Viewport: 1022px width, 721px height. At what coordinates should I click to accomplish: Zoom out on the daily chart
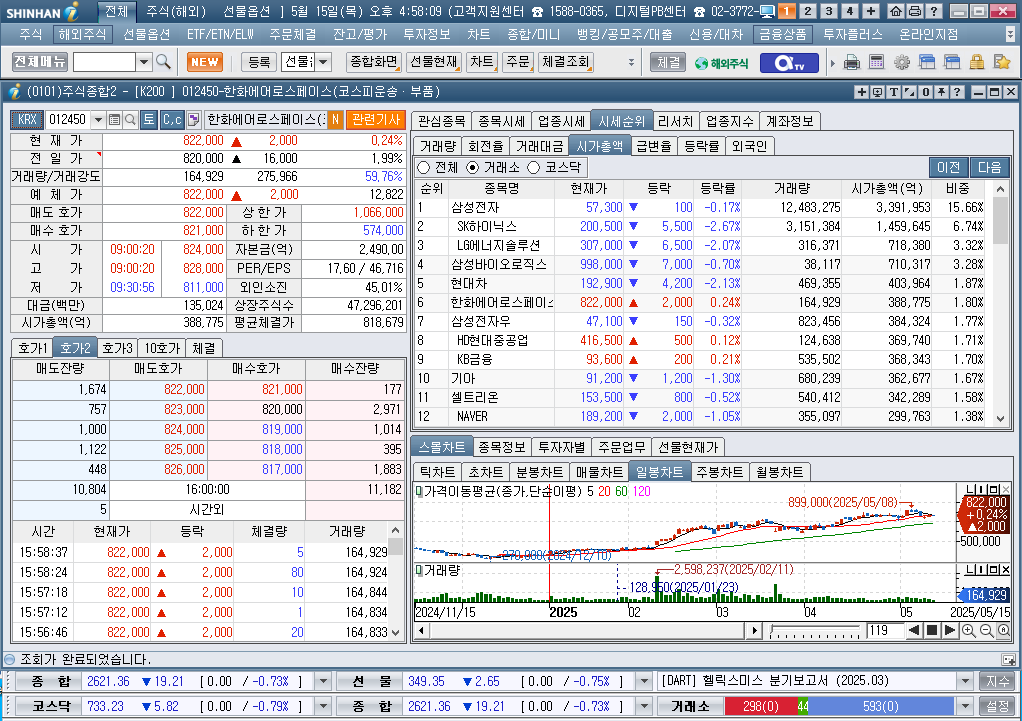pyautogui.click(x=987, y=630)
